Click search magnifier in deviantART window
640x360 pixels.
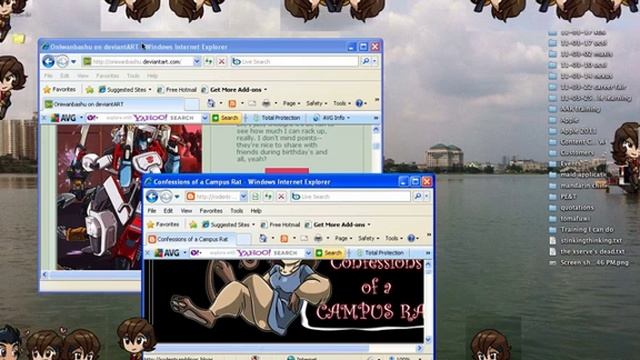click(366, 62)
